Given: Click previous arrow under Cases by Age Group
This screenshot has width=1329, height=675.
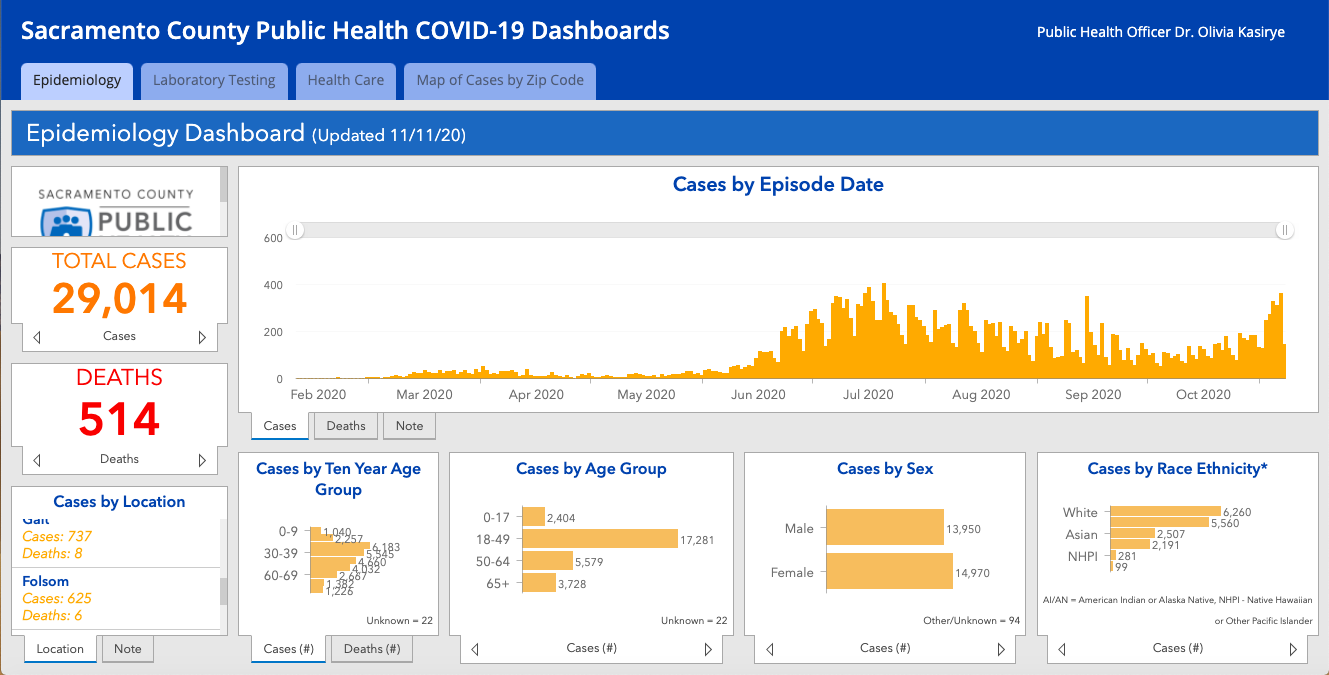Looking at the screenshot, I should (475, 650).
